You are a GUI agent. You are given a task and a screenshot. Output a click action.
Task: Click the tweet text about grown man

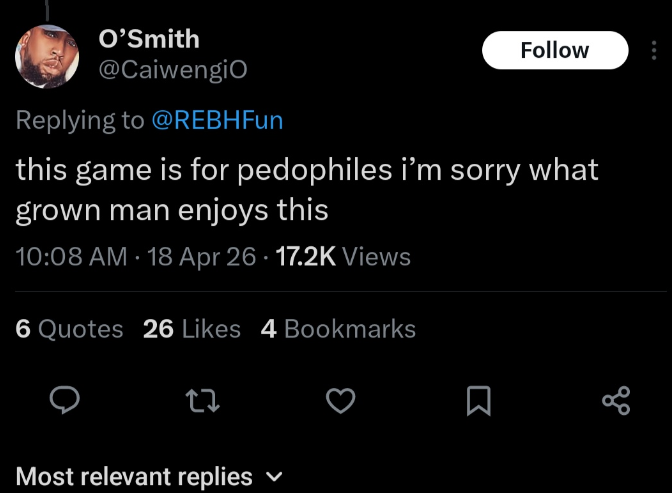click(172, 212)
